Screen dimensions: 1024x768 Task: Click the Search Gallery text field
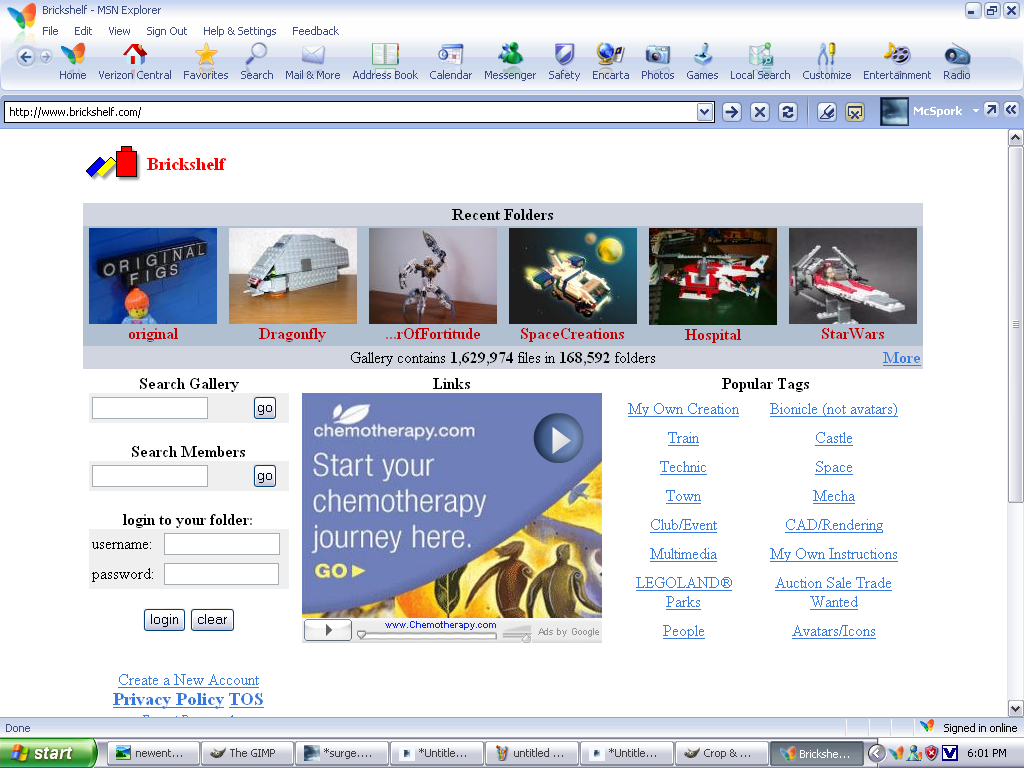(150, 408)
